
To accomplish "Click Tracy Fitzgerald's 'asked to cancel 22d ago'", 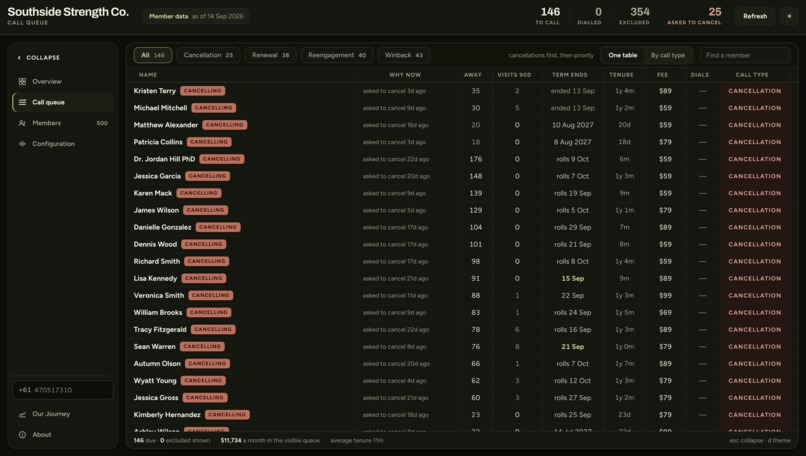I will 396,330.
